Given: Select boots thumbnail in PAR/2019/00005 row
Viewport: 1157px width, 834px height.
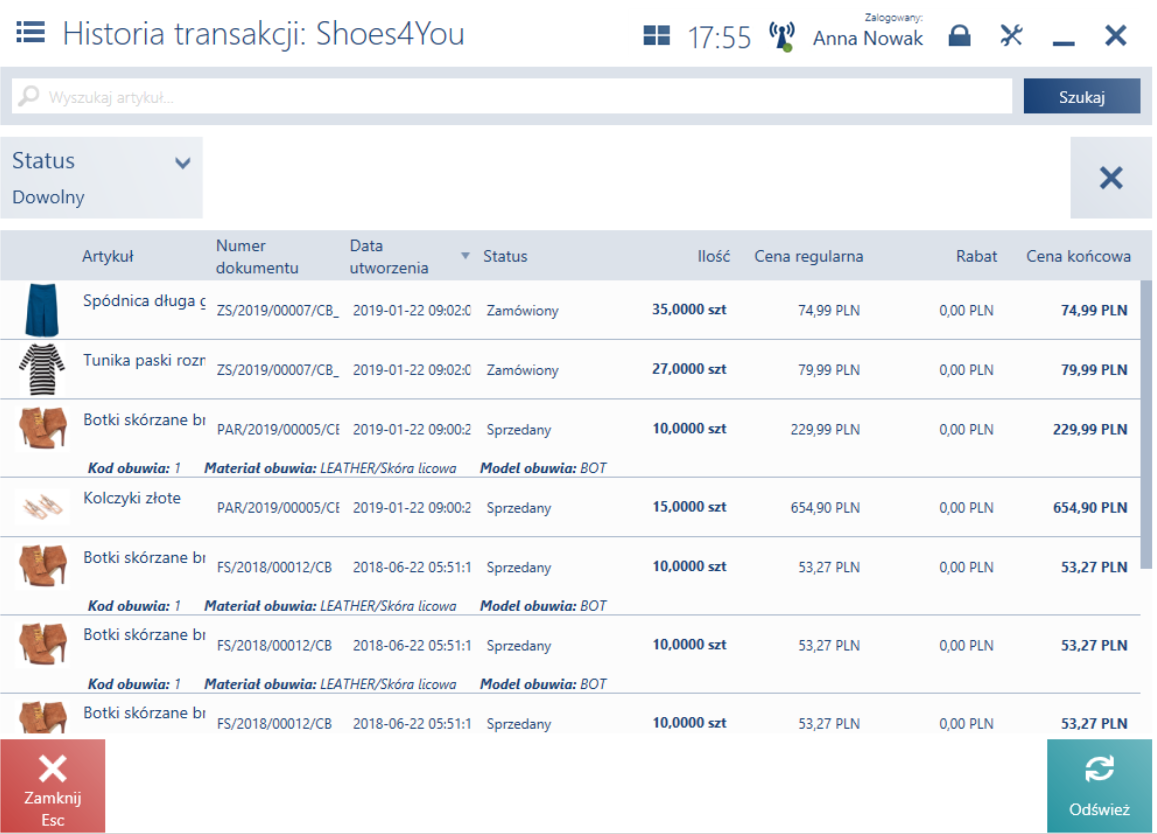Looking at the screenshot, I should tap(43, 428).
